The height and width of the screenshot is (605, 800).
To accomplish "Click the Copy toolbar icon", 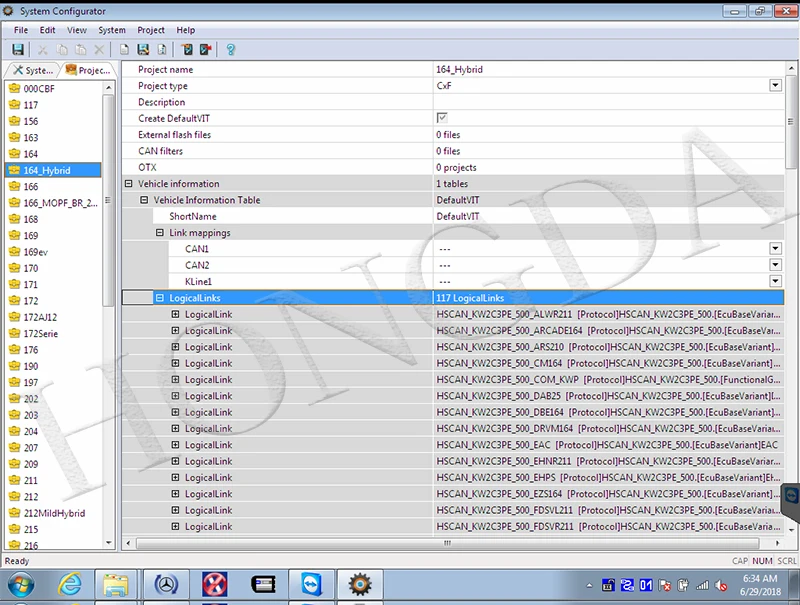I will [x=62, y=49].
